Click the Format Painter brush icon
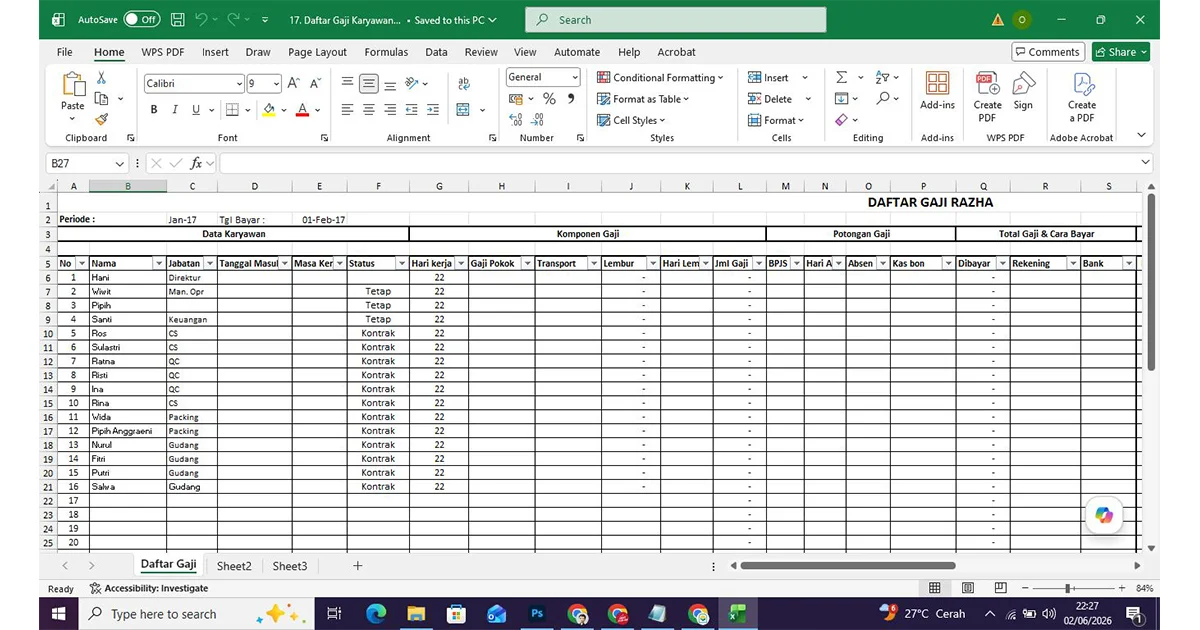The width and height of the screenshot is (1200, 630). coord(101,119)
